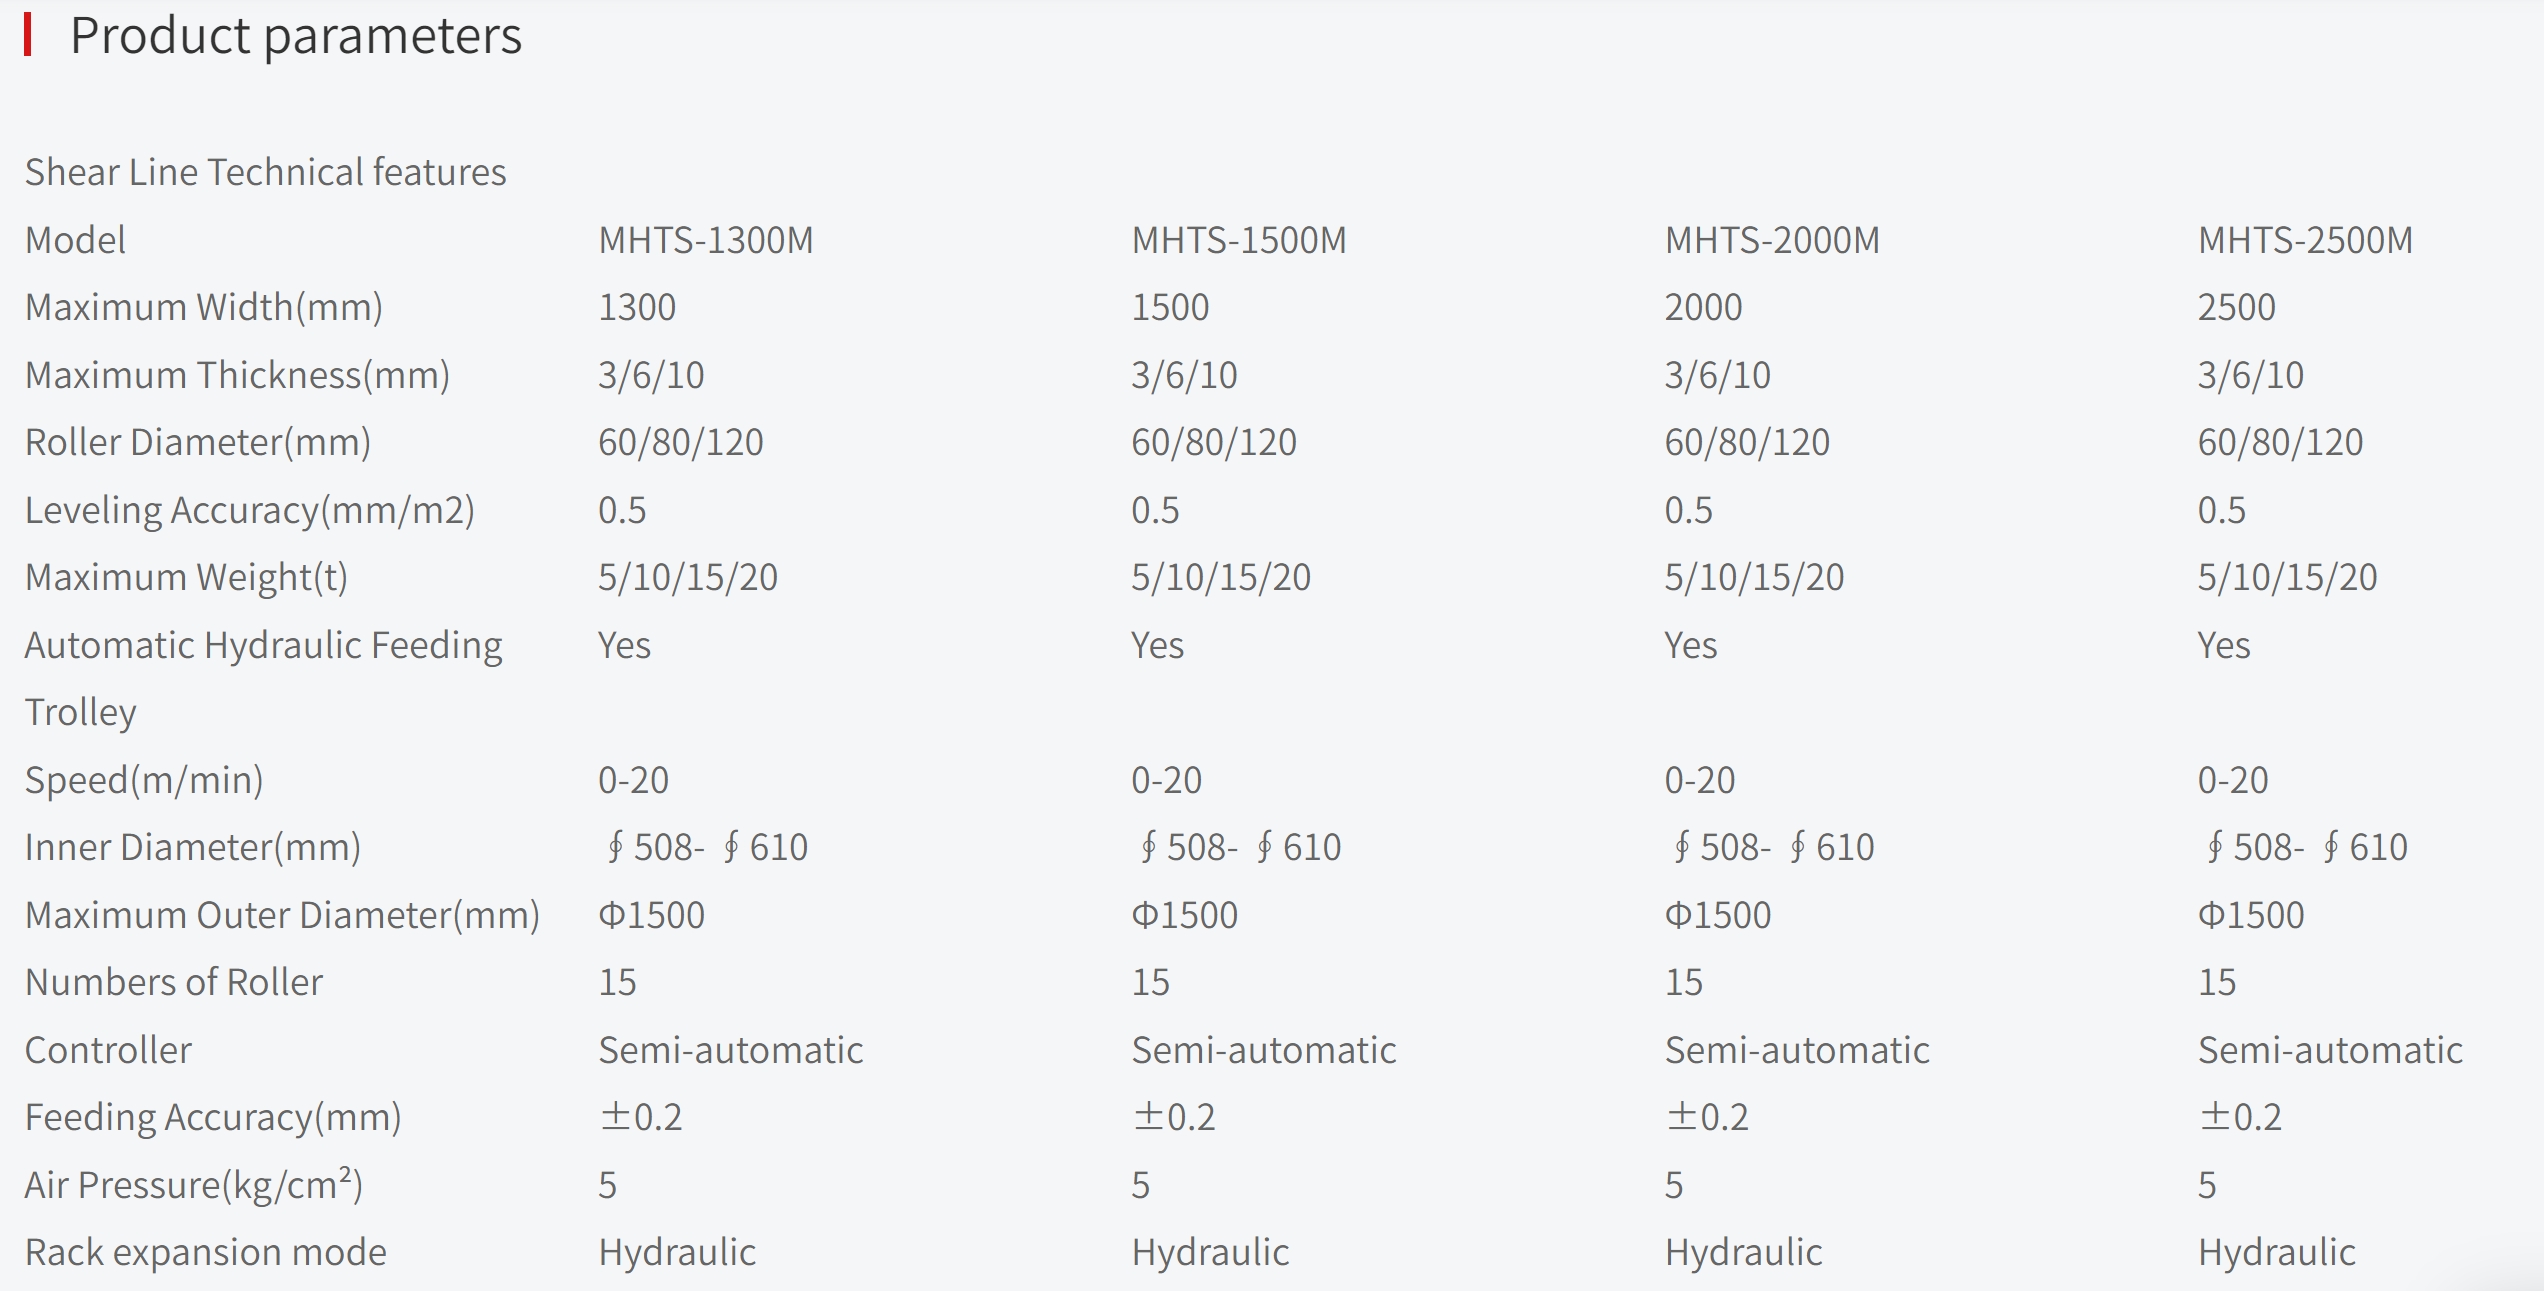Click the Roller Diameter(mm) label

pyautogui.click(x=198, y=443)
